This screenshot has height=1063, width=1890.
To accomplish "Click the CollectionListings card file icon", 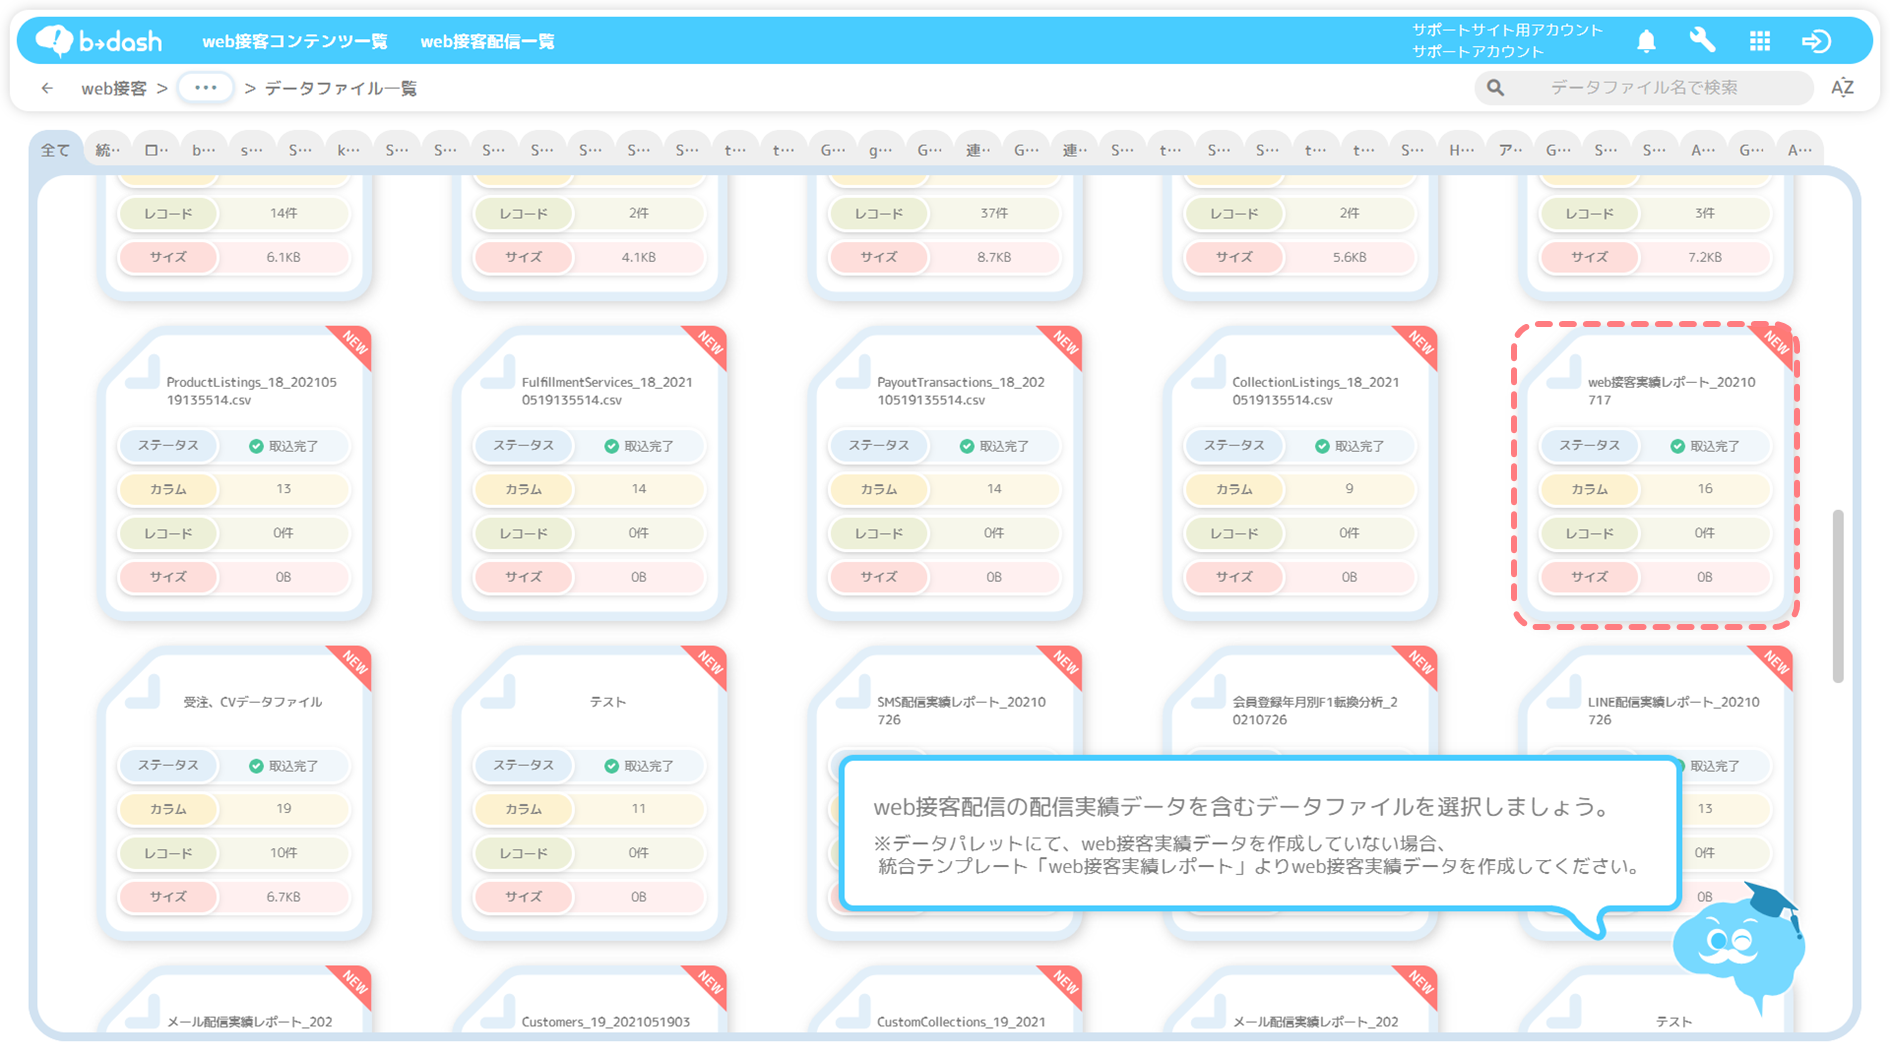I will click(1209, 374).
